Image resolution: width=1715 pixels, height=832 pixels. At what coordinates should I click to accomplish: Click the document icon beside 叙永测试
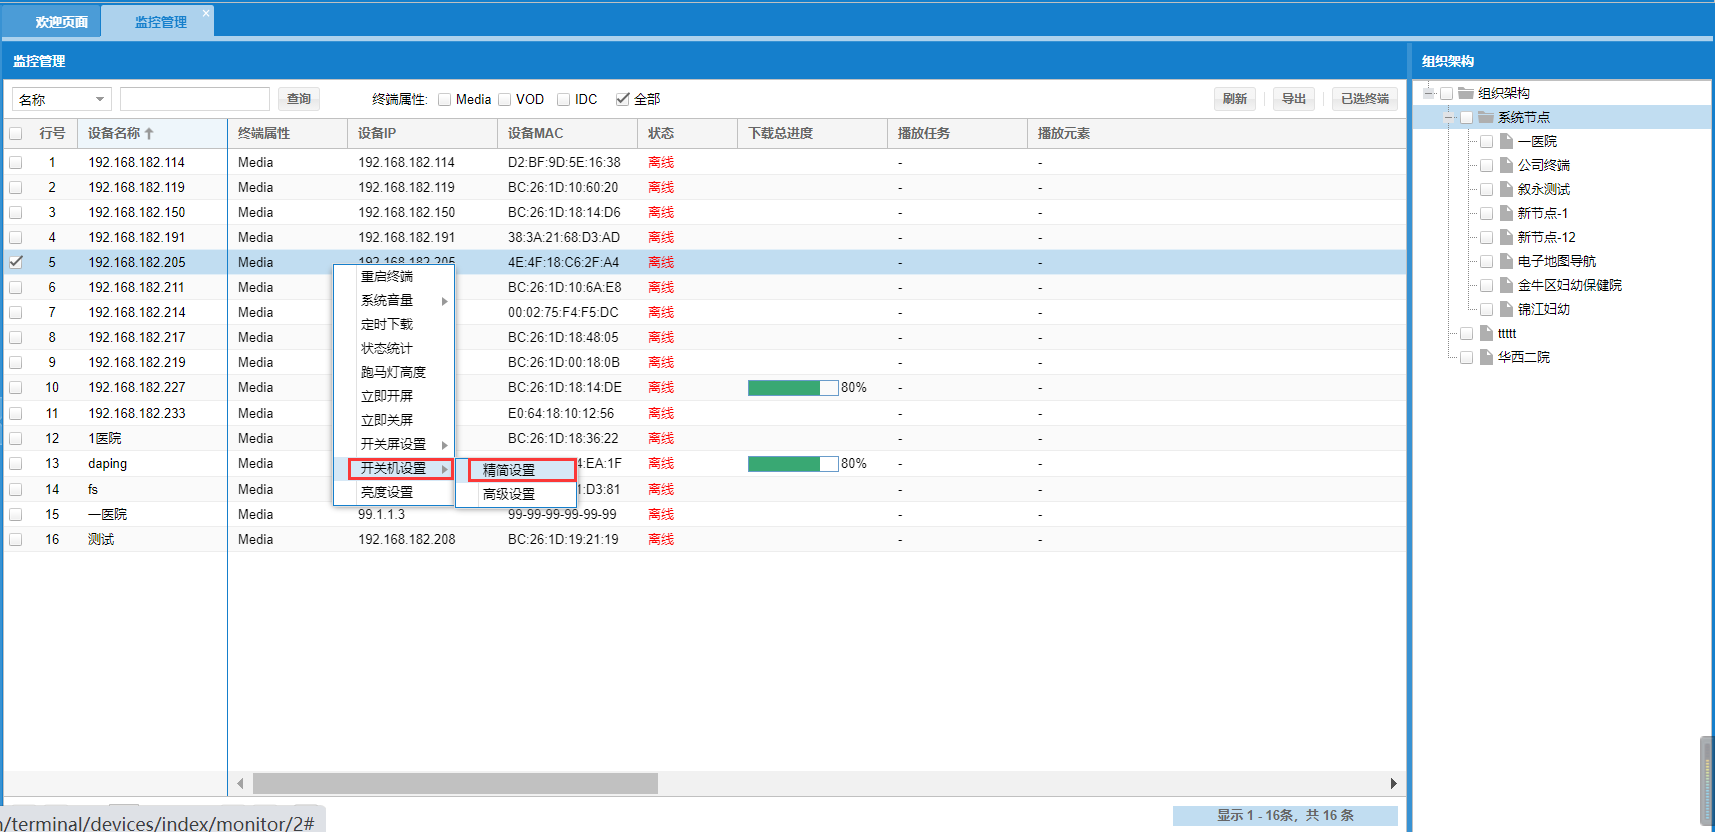[x=1506, y=189]
